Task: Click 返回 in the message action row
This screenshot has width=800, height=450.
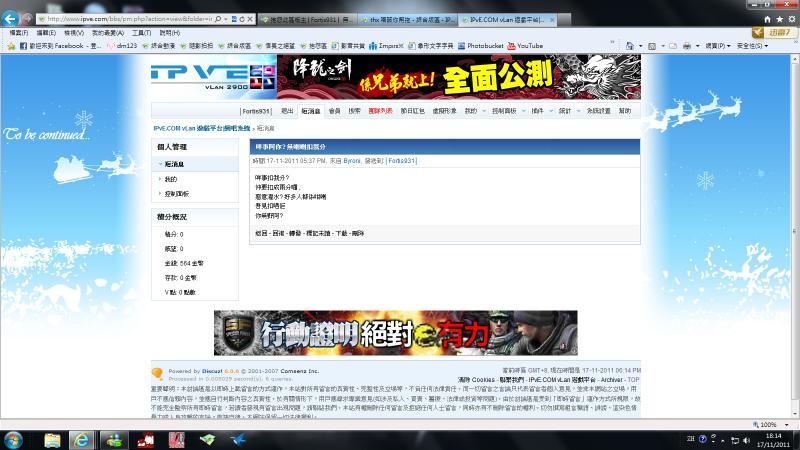Action: (261, 233)
